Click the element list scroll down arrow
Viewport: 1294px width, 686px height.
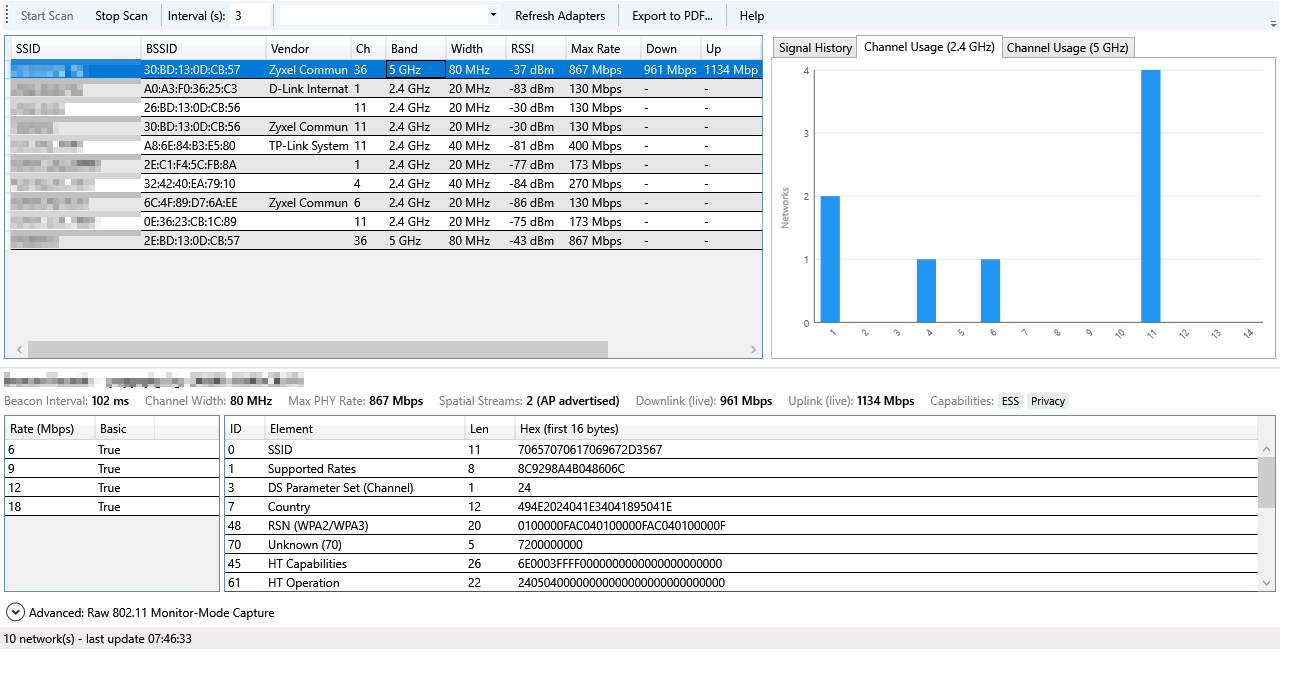(1267, 583)
